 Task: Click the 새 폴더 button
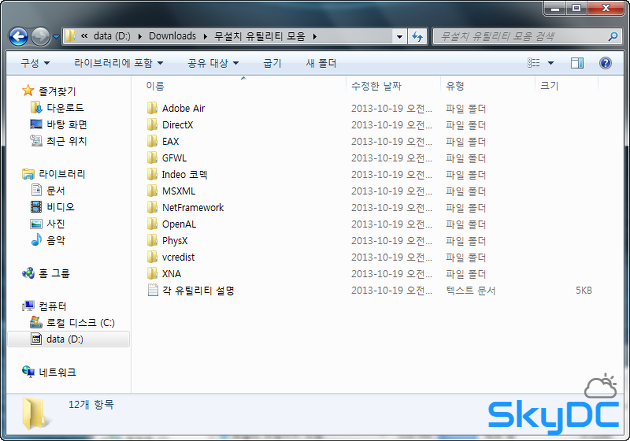[321, 63]
